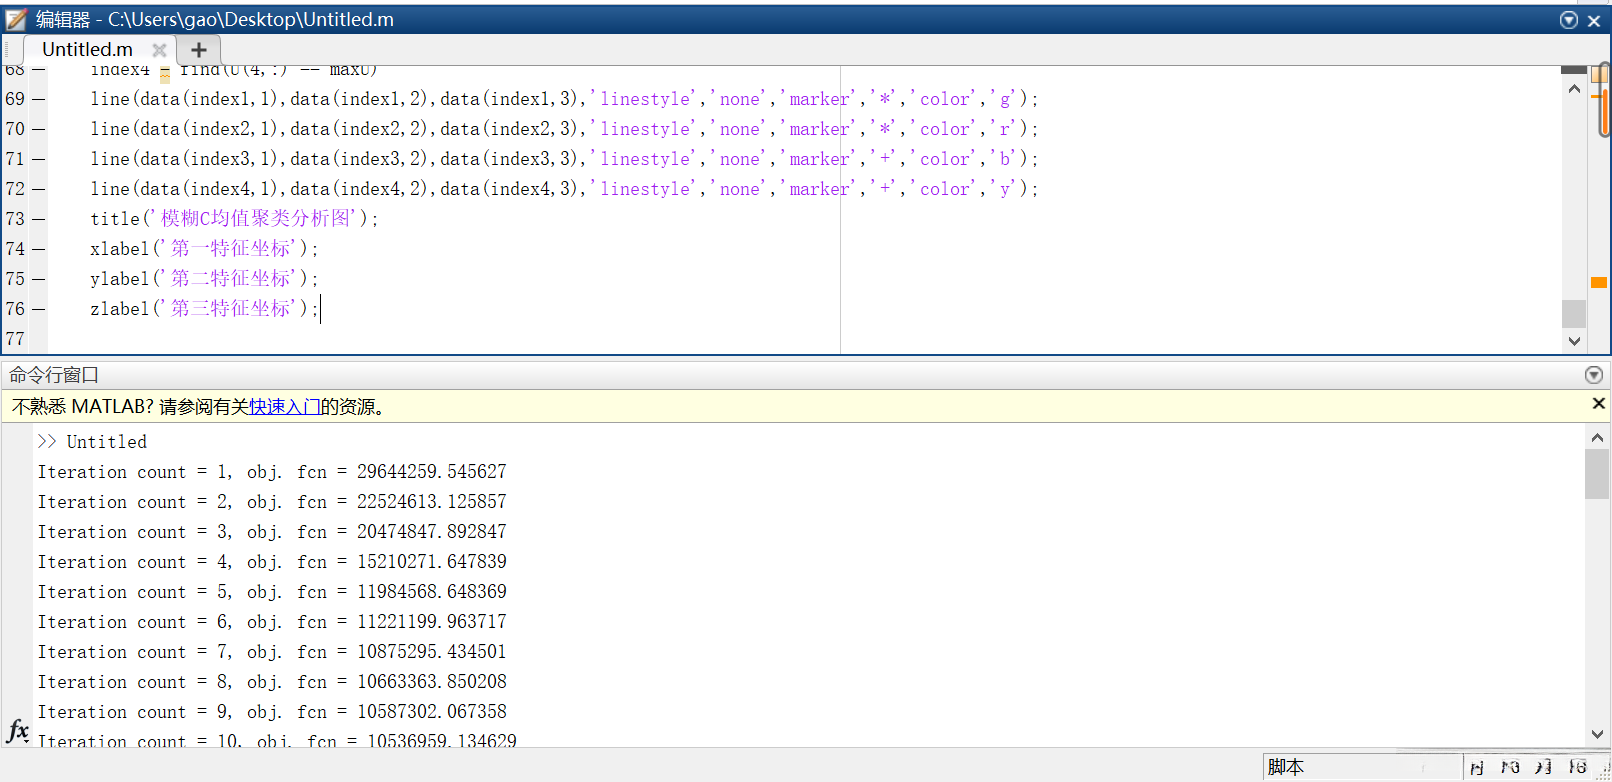Click the command window scrollbar up arrow
Screen dimensions: 1612x782
point(1597,437)
